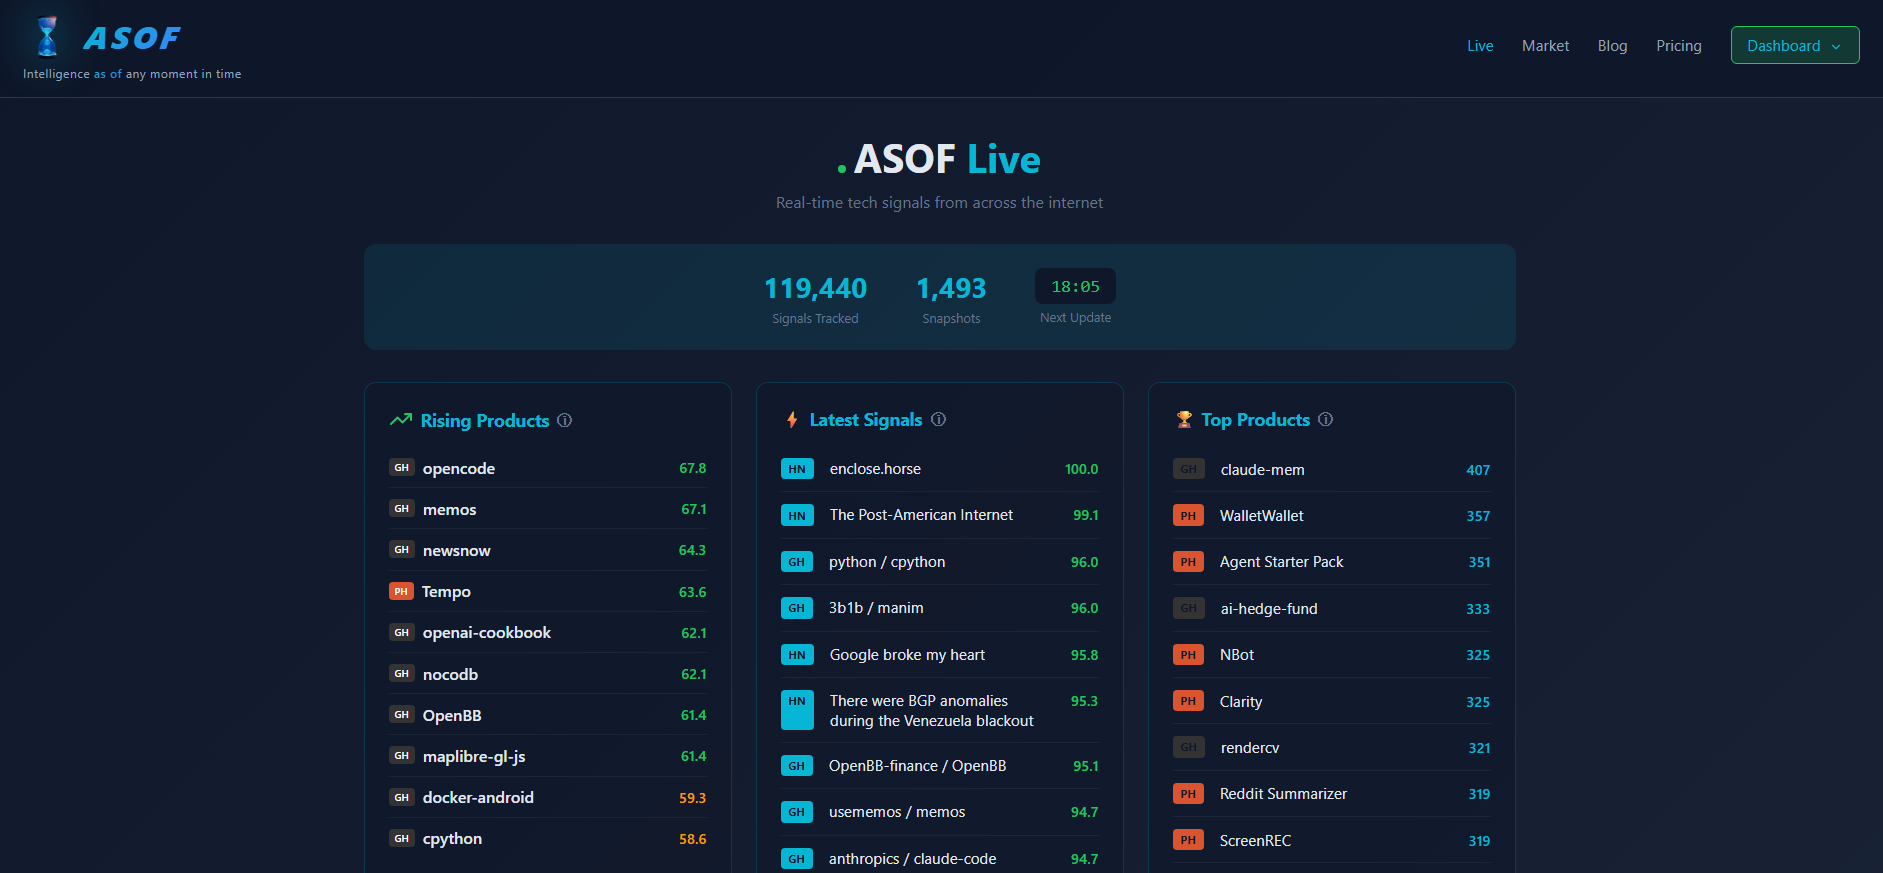Click the 1,493 Snapshots value
The width and height of the screenshot is (1883, 873).
click(x=951, y=288)
